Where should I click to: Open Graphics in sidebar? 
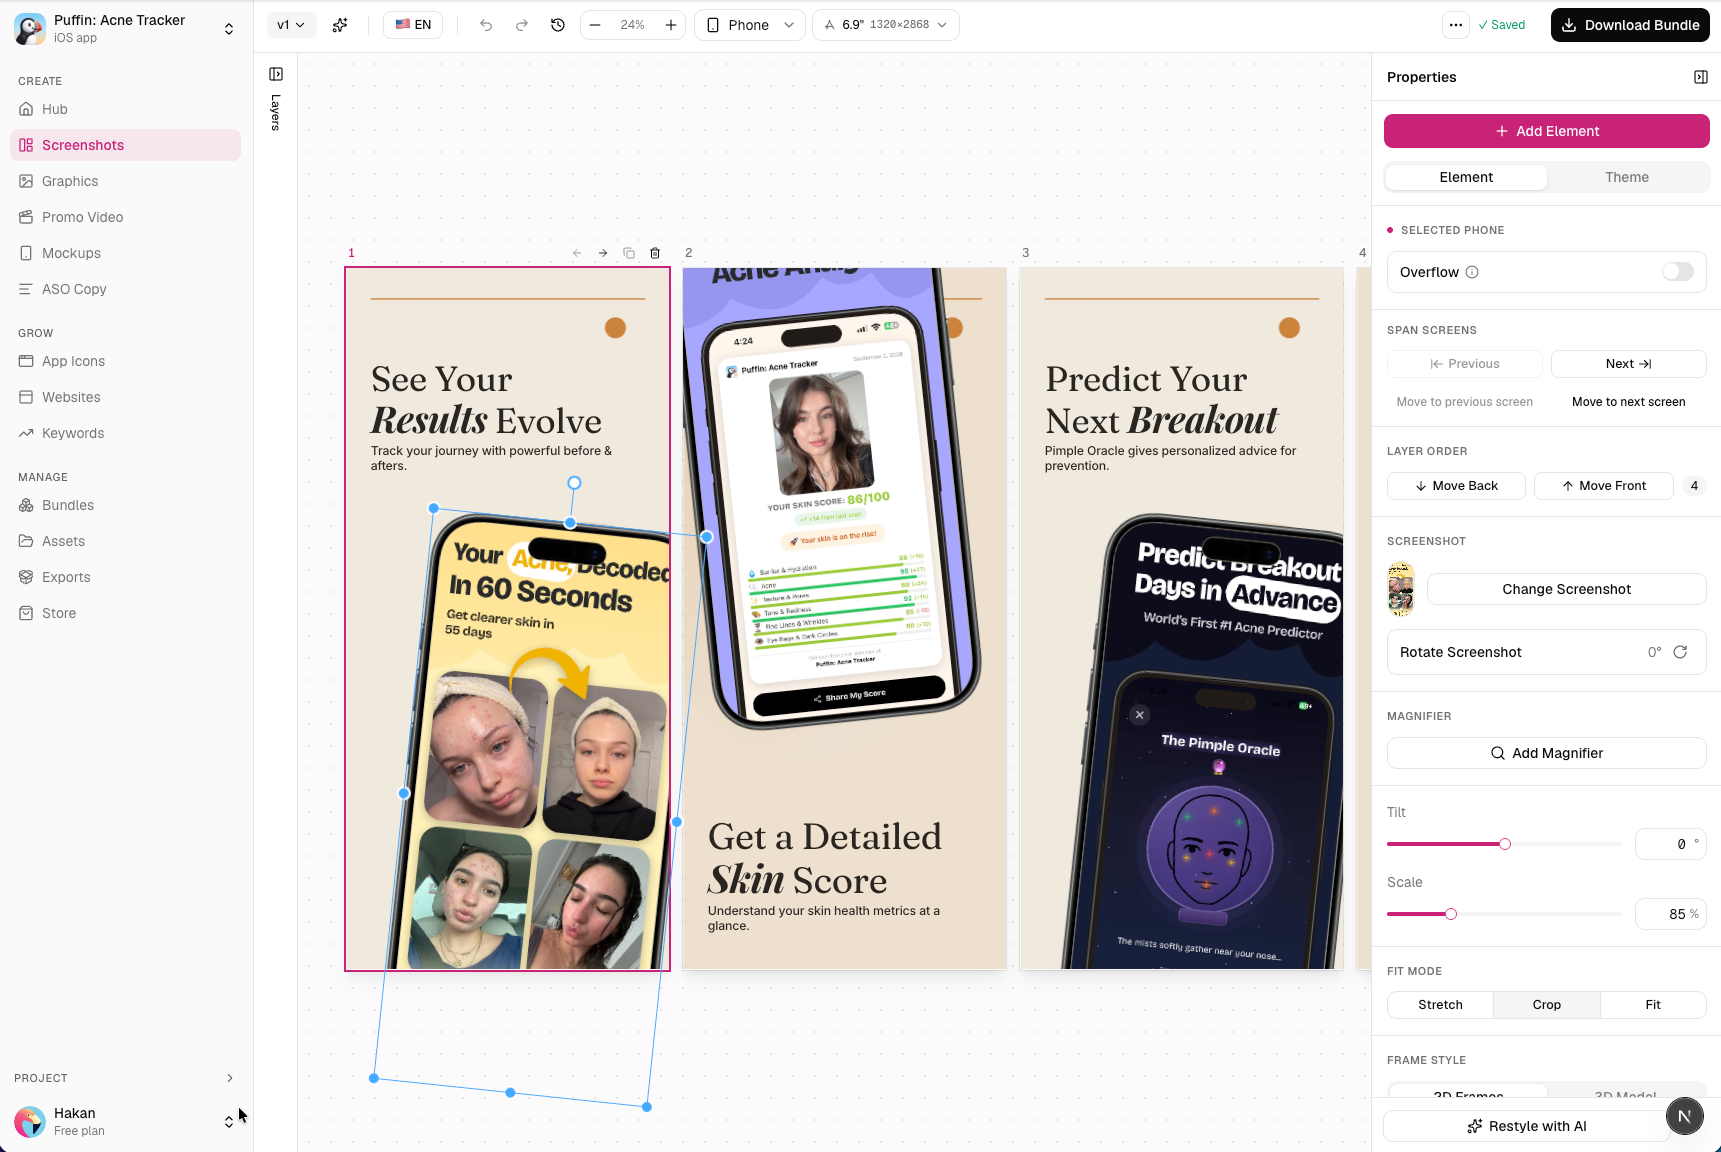click(x=125, y=181)
